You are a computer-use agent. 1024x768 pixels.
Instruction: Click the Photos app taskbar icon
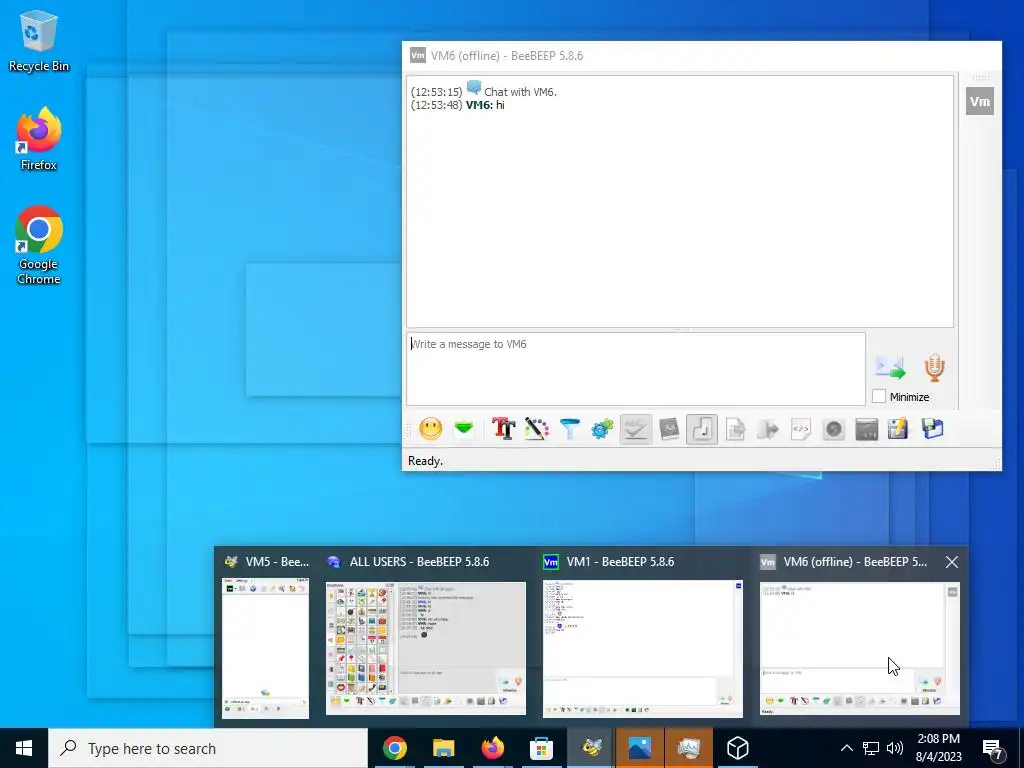click(640, 748)
